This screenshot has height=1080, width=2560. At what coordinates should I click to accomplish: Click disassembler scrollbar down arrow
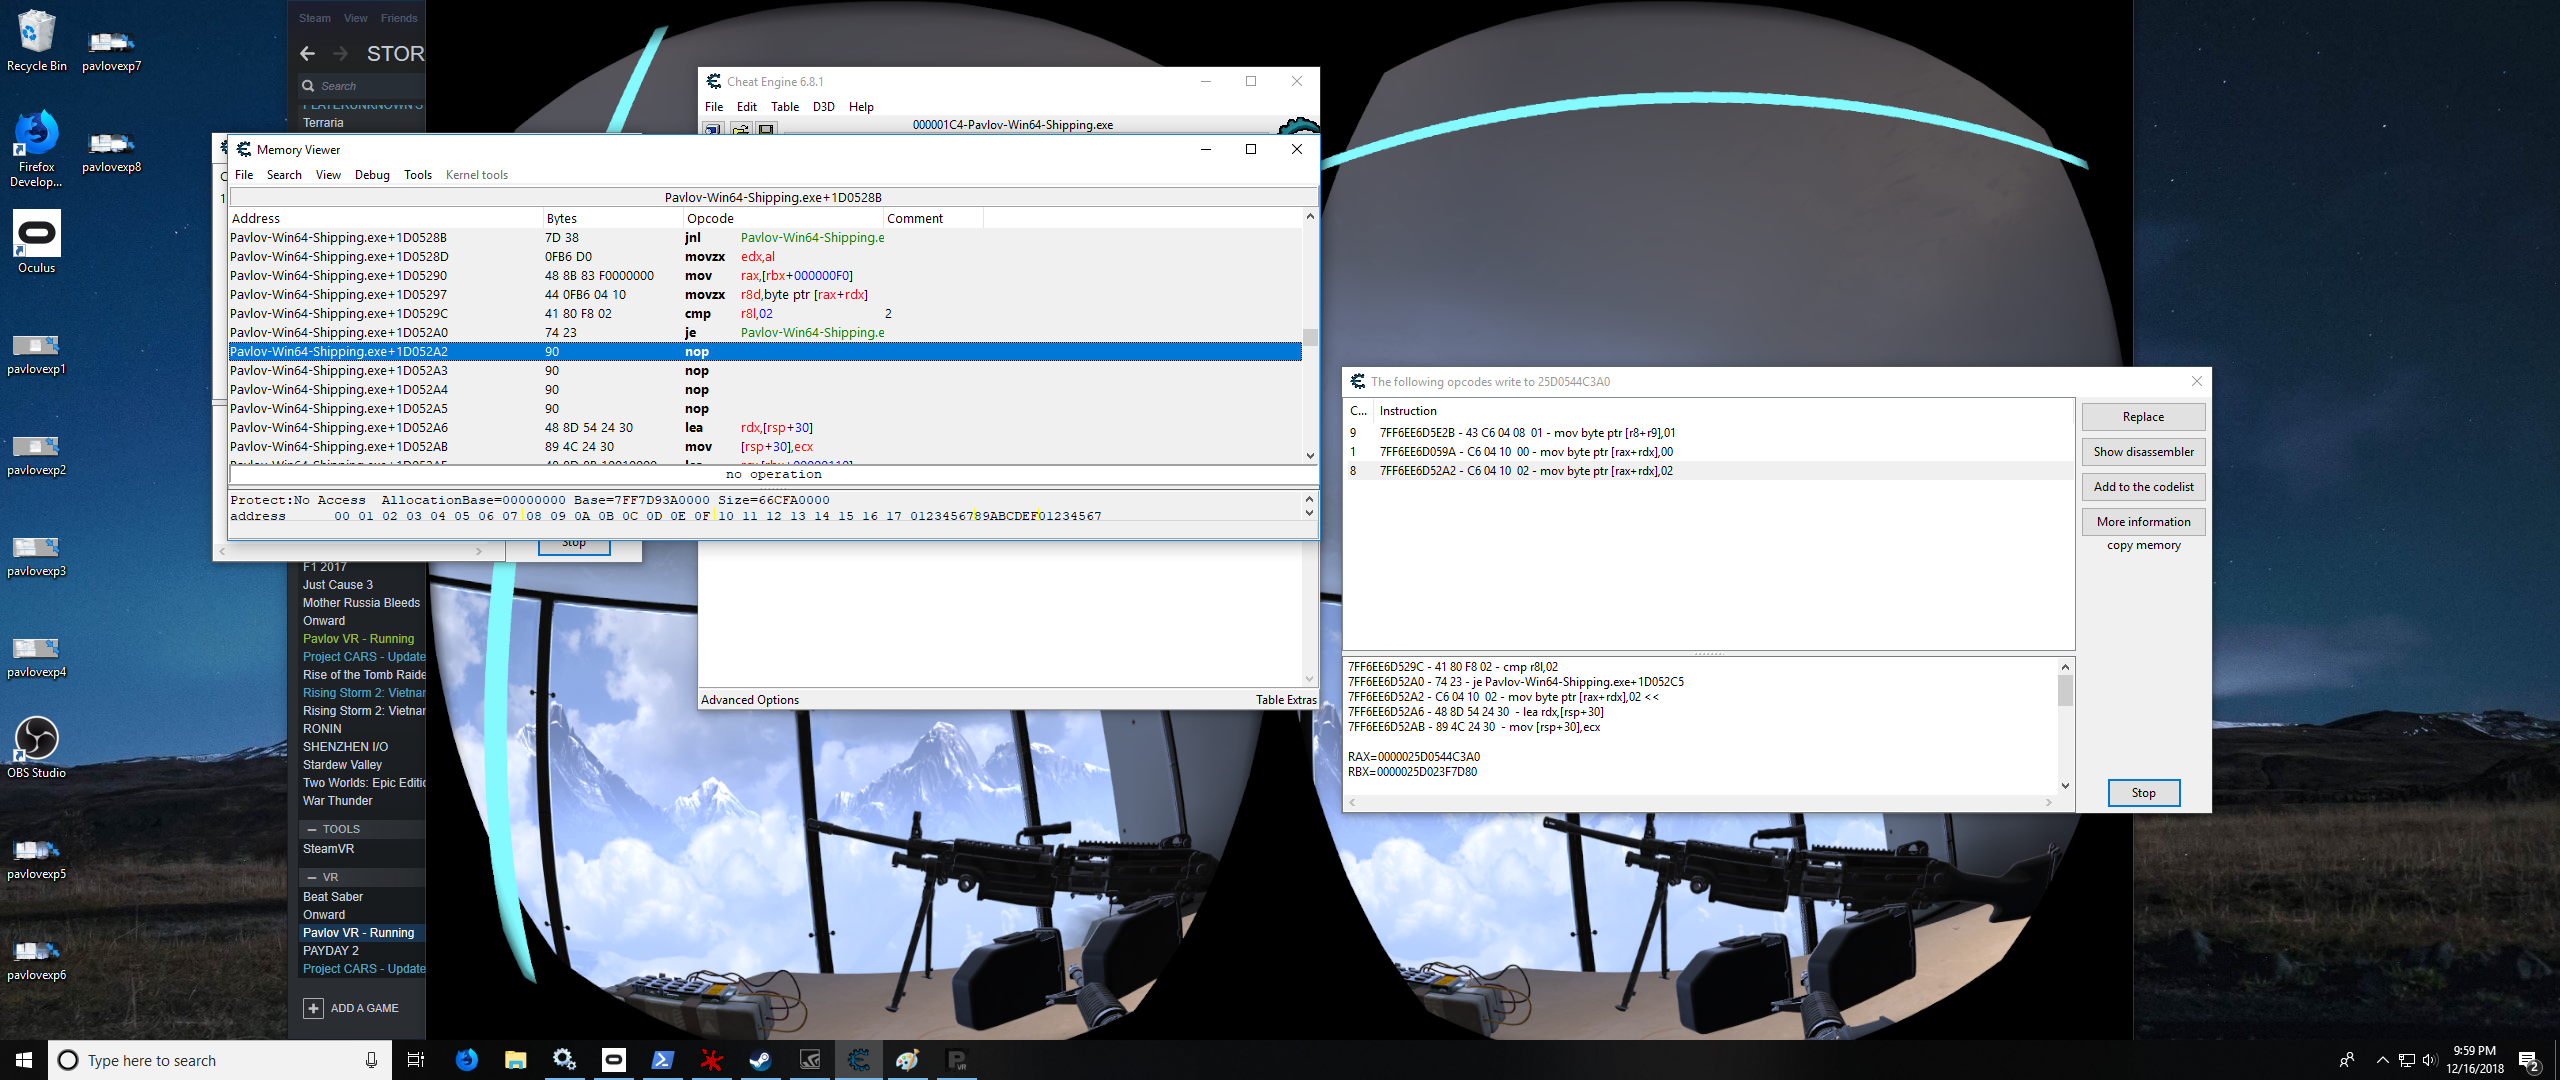pos(1310,455)
